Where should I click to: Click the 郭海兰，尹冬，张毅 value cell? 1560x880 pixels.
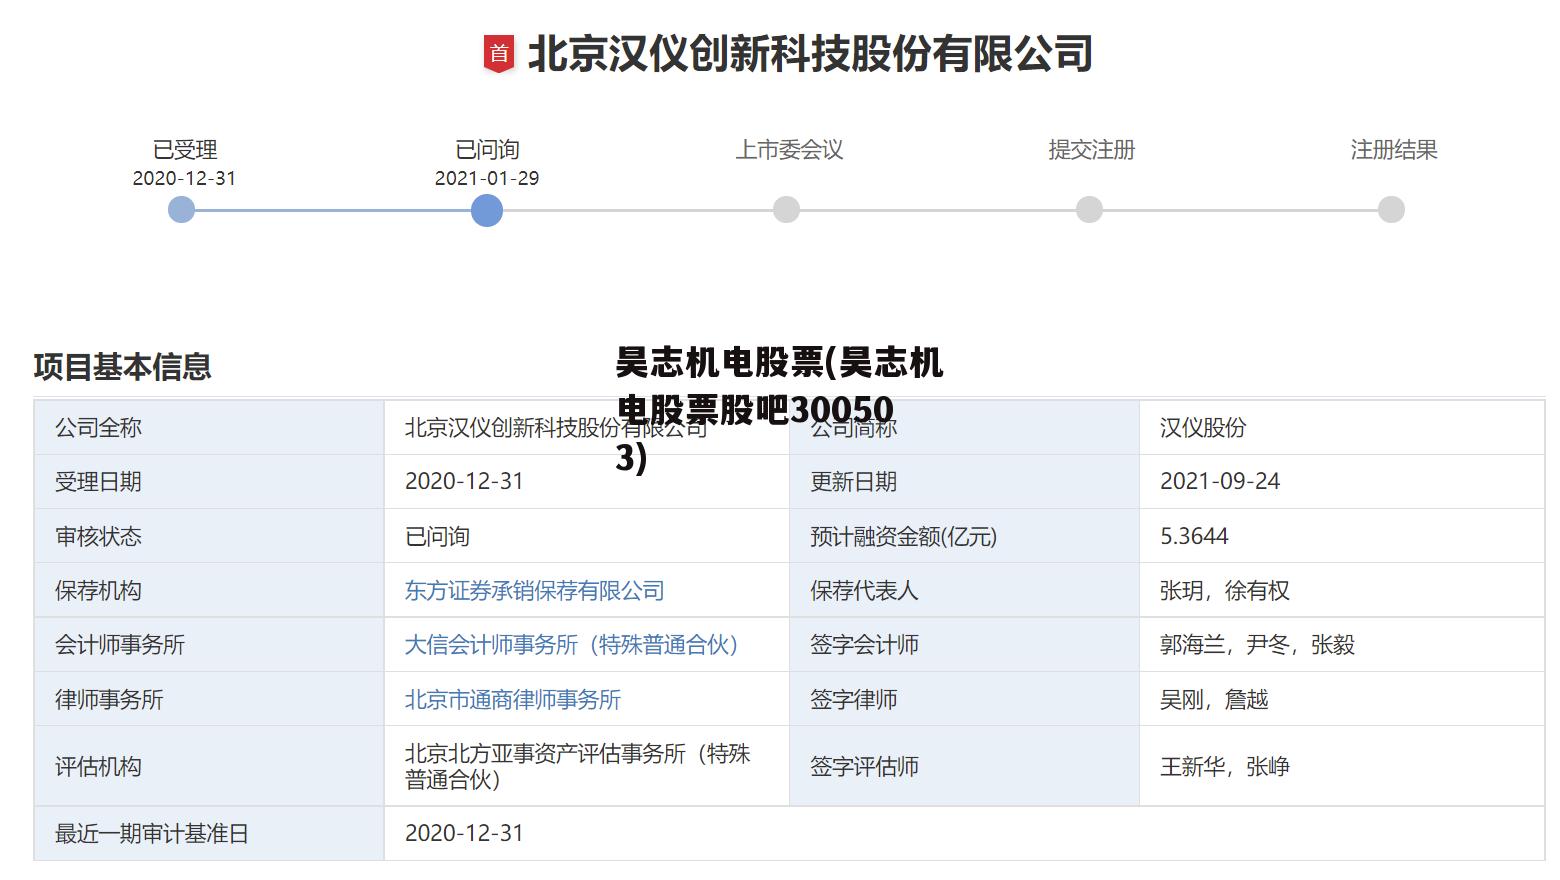(x=1341, y=645)
